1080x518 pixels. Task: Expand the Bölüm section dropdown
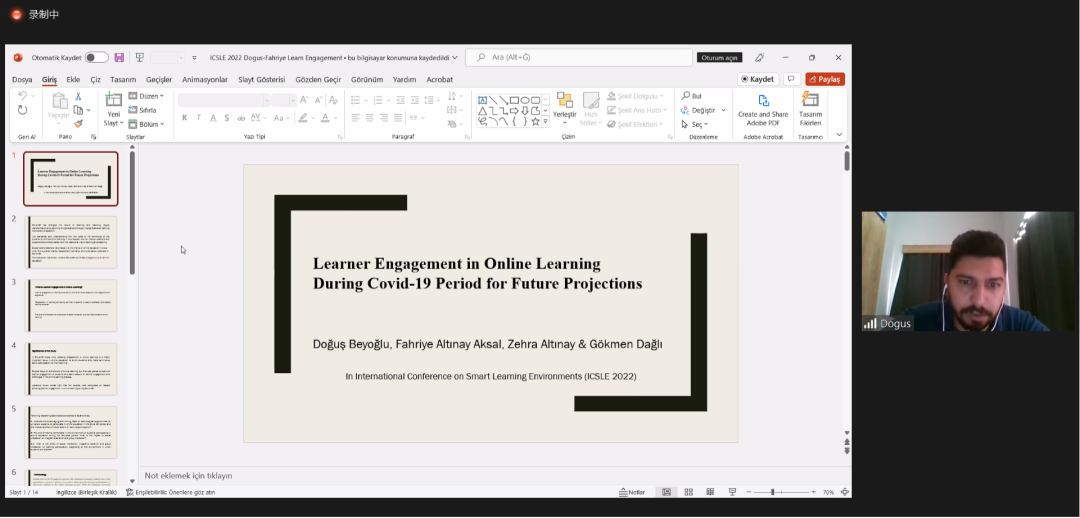coord(150,124)
